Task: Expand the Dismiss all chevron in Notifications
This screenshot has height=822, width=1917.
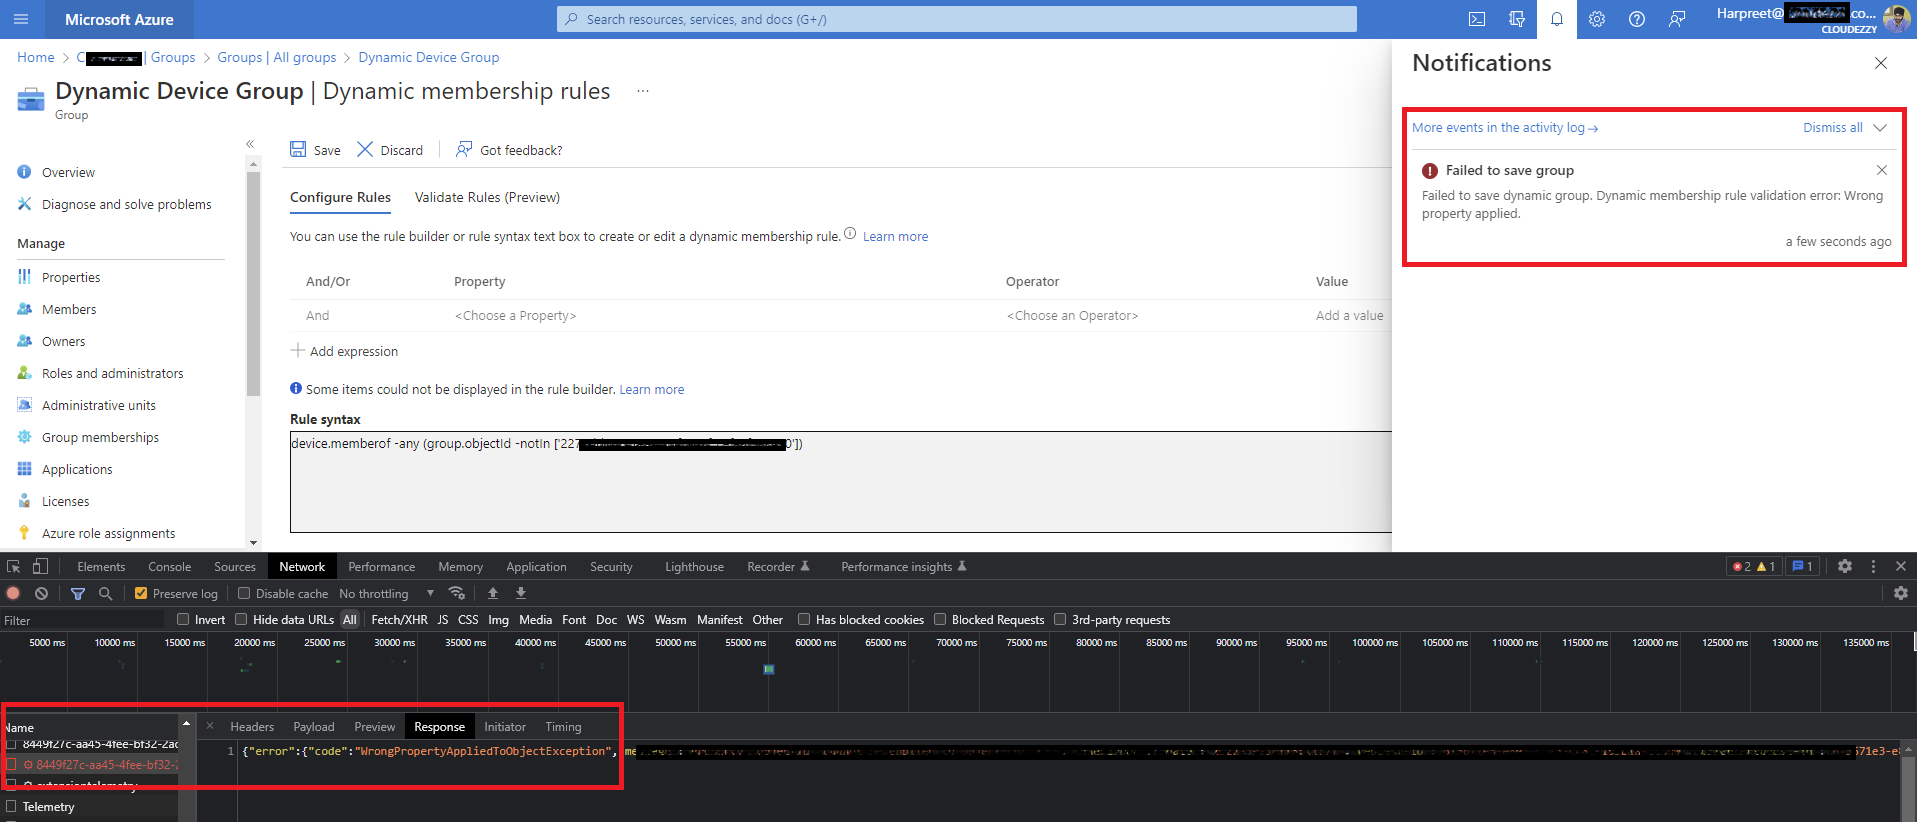Action: pos(1880,128)
